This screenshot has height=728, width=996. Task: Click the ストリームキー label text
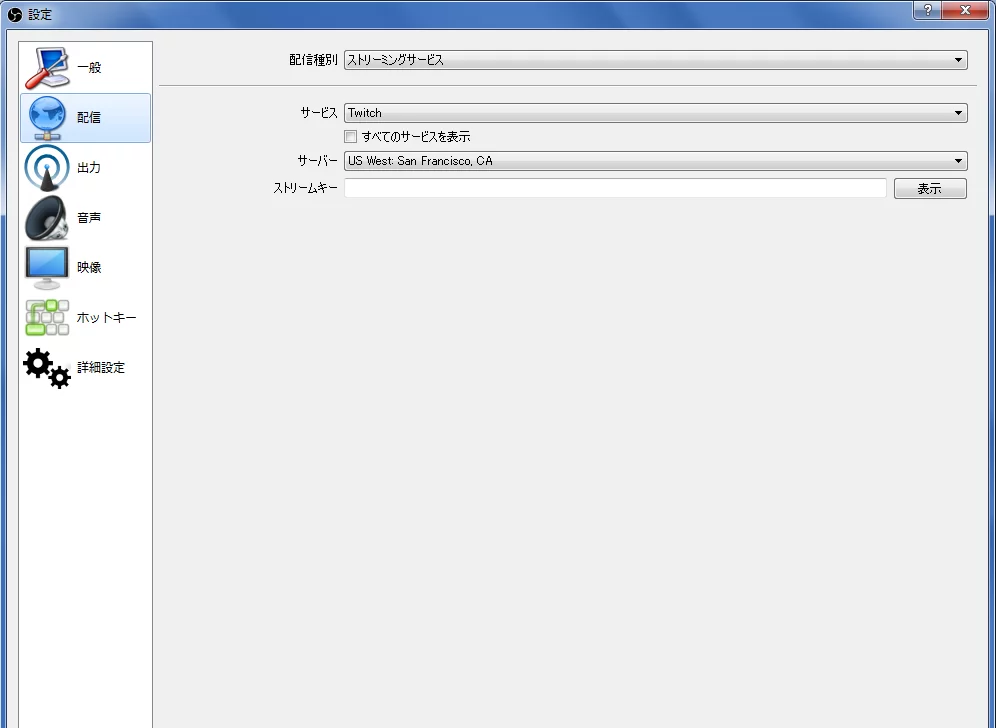306,188
